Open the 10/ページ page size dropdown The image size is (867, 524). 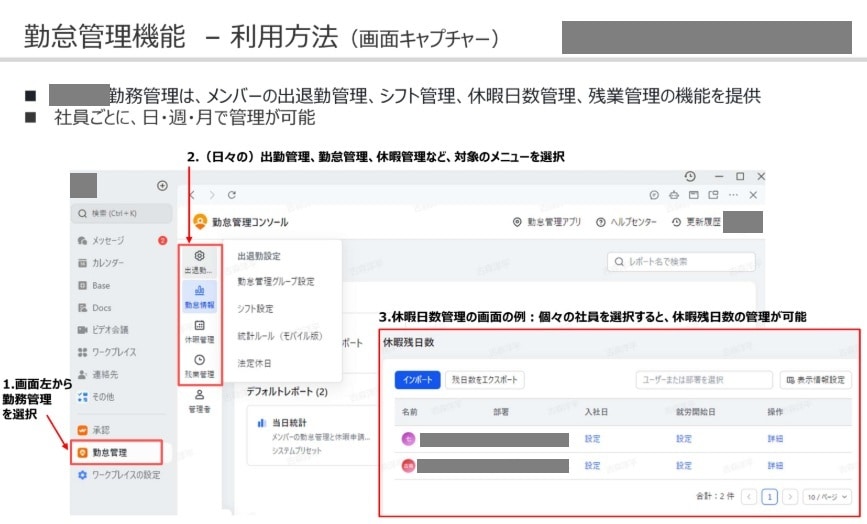click(x=827, y=497)
